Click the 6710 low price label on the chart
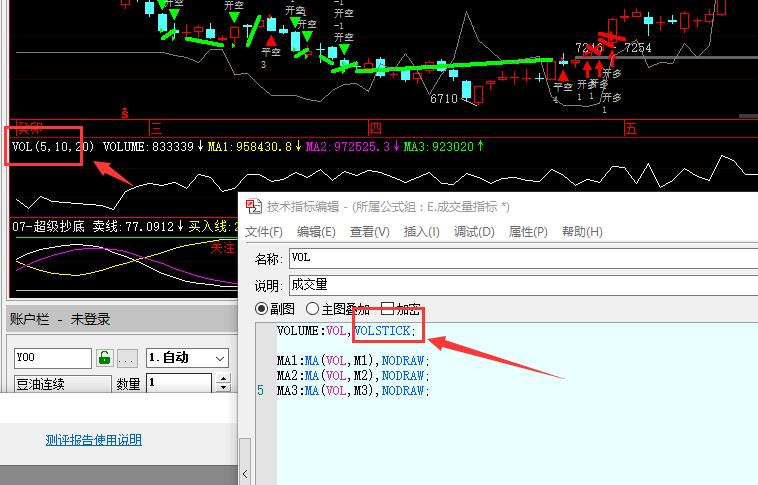758x485 pixels. click(x=444, y=99)
